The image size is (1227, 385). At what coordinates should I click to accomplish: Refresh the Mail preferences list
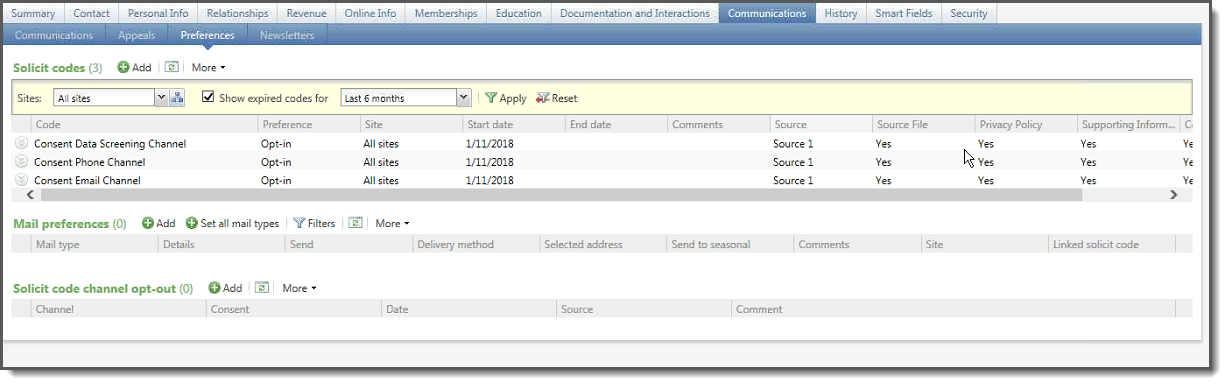355,223
